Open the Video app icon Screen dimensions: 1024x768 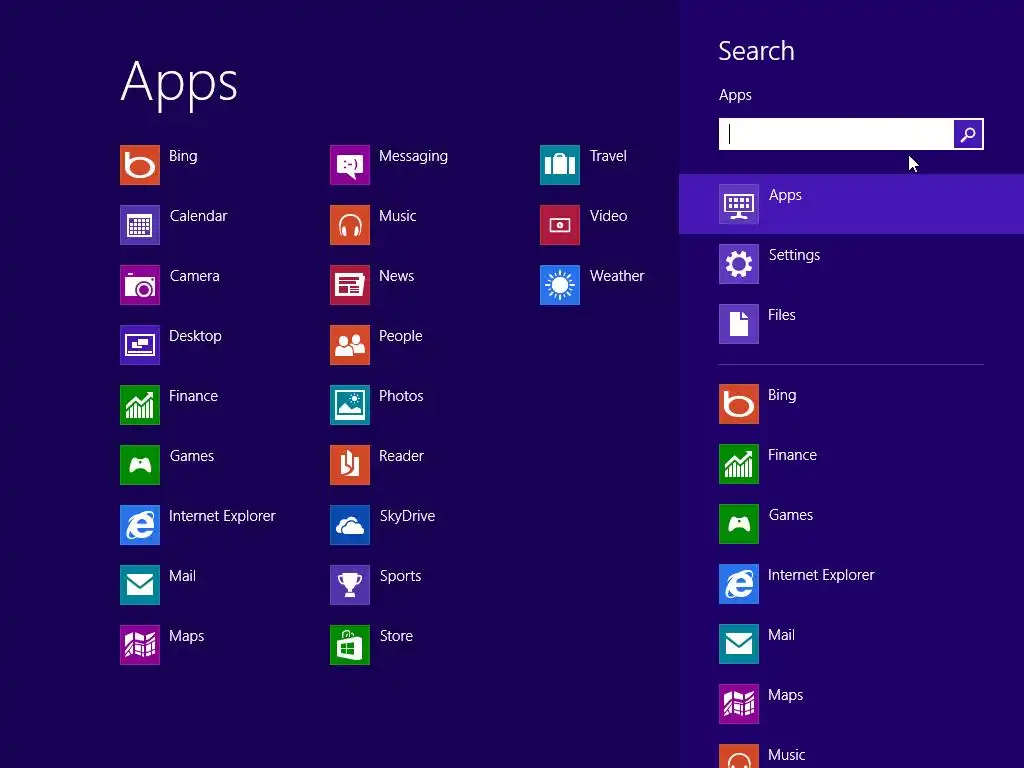[x=560, y=225]
